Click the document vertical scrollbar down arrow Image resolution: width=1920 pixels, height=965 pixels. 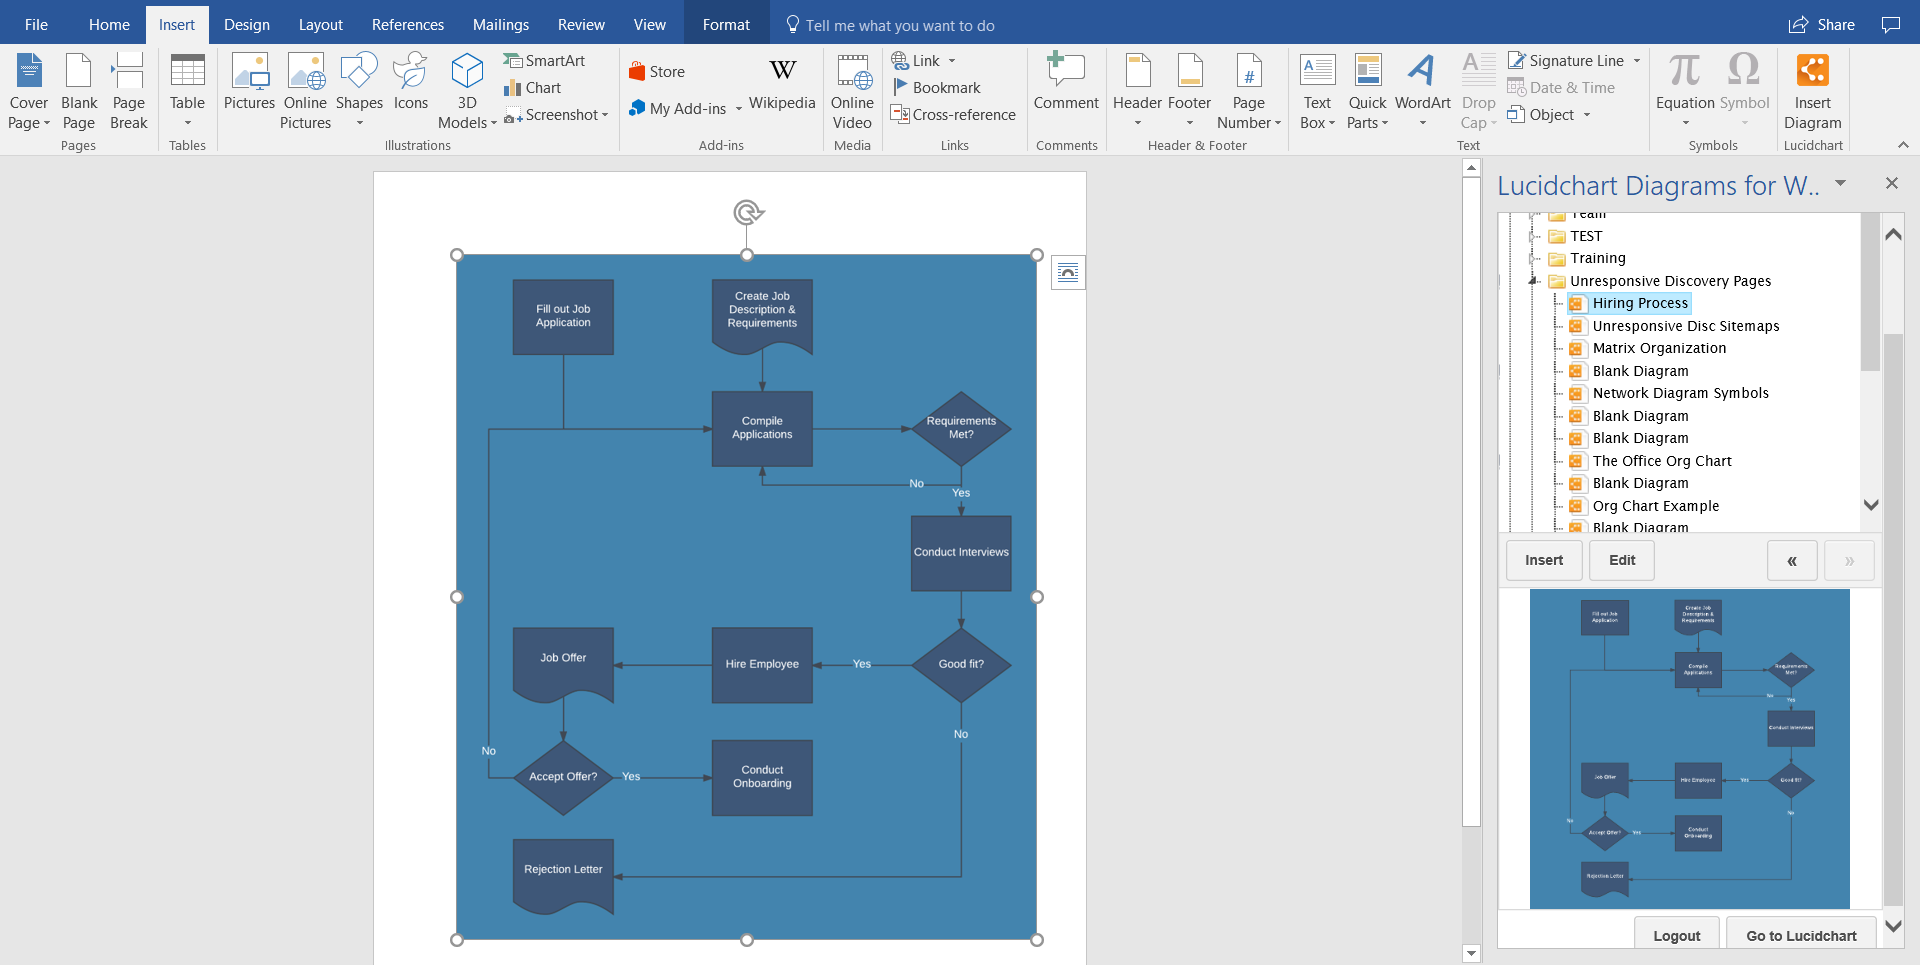[1471, 953]
